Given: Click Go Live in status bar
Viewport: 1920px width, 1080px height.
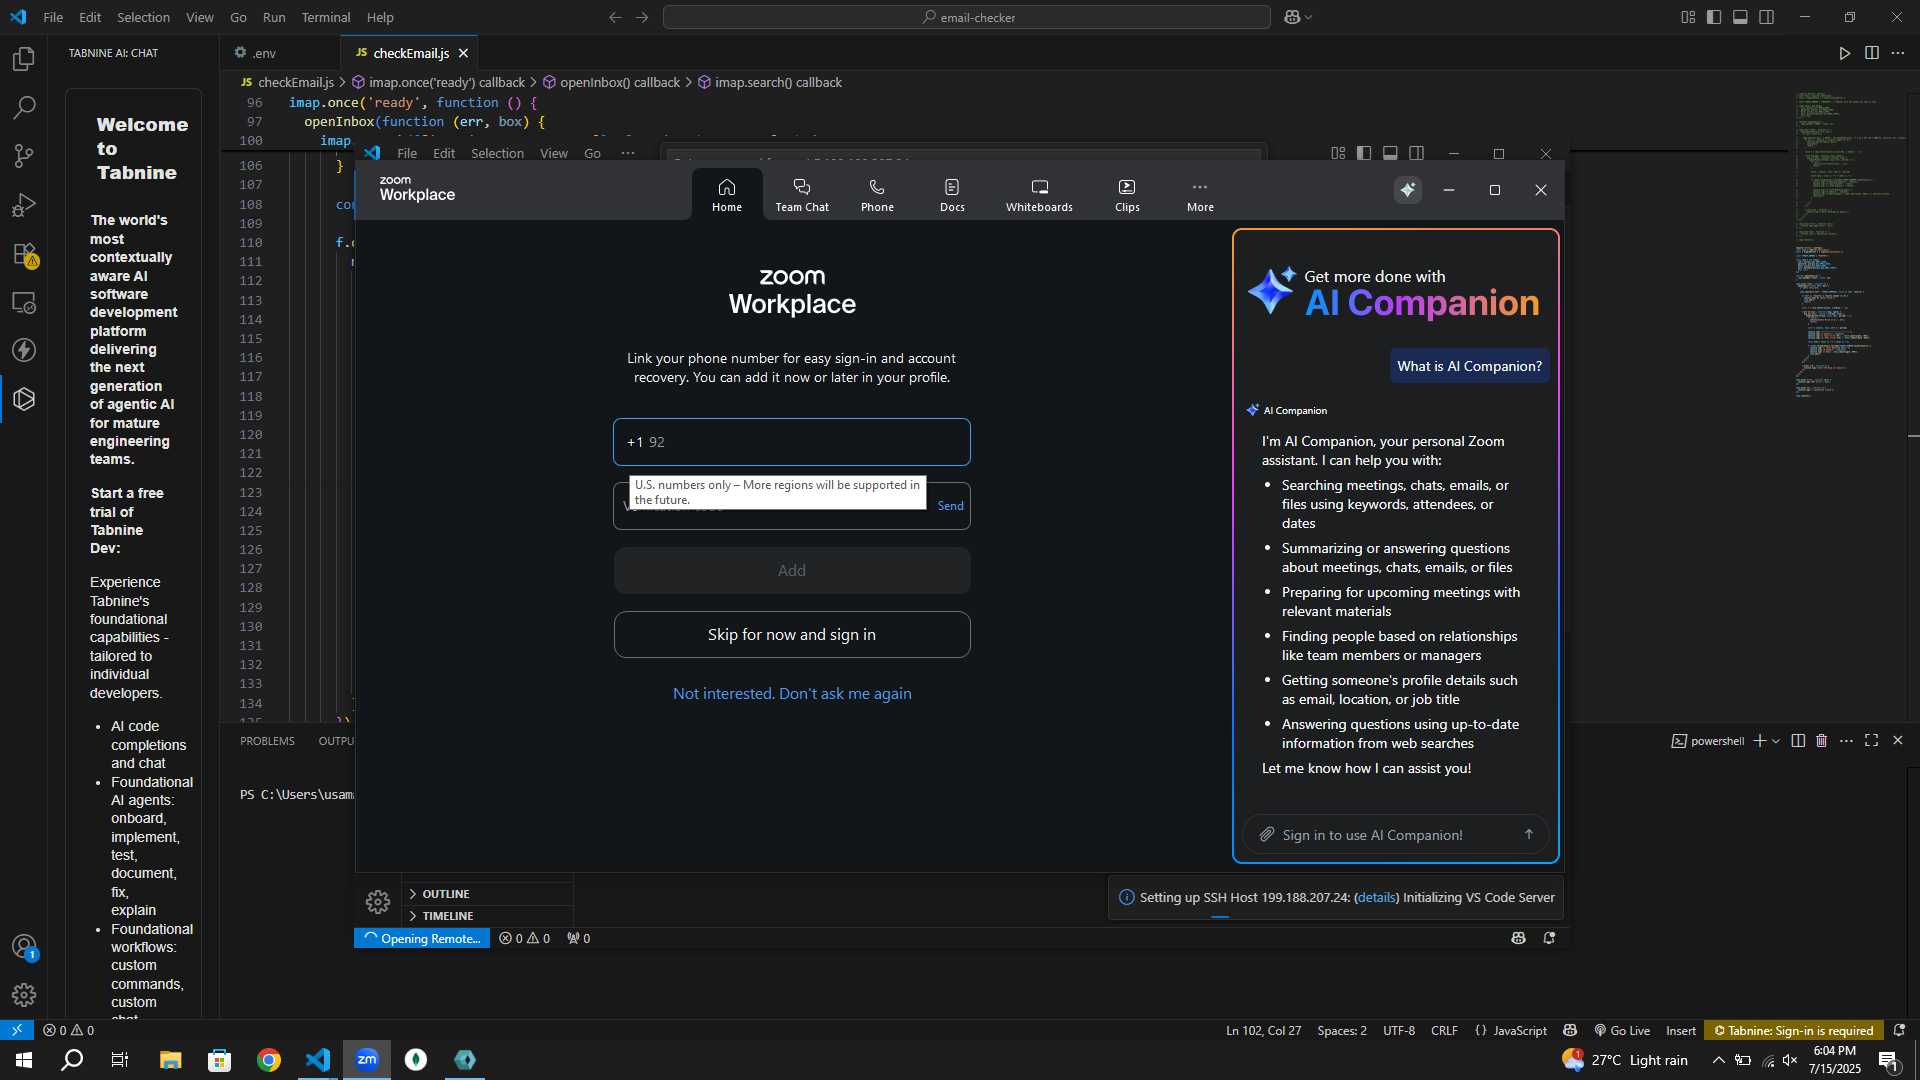Looking at the screenshot, I should (1622, 1031).
